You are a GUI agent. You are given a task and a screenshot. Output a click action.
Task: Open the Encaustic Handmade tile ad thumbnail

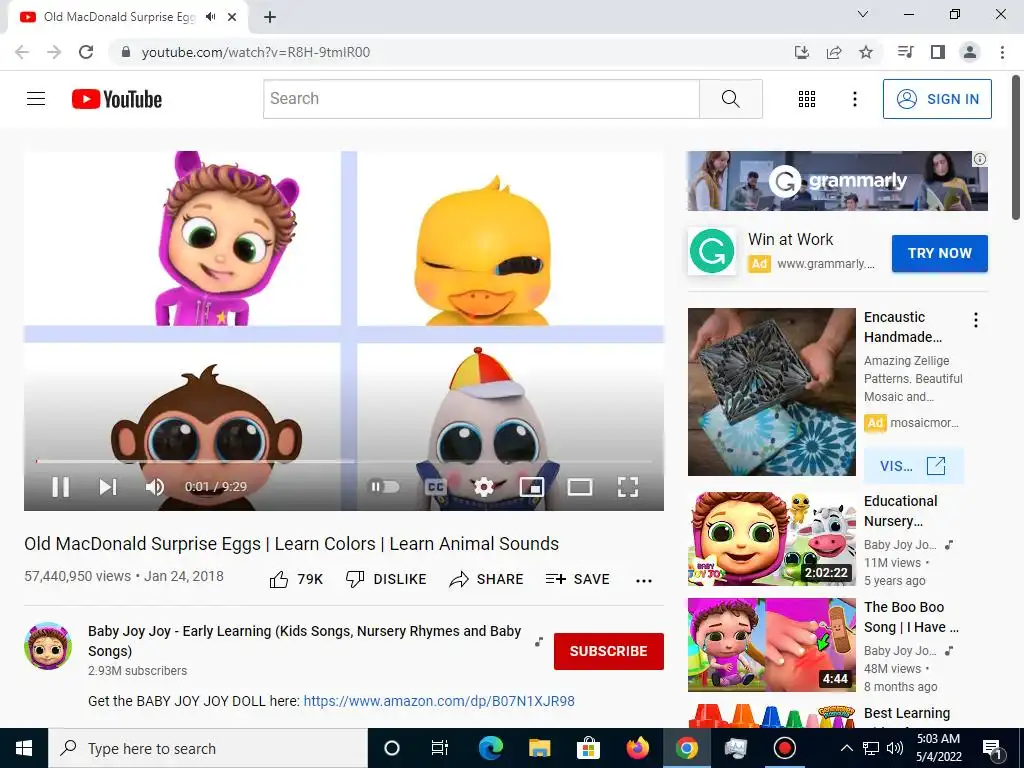click(771, 392)
